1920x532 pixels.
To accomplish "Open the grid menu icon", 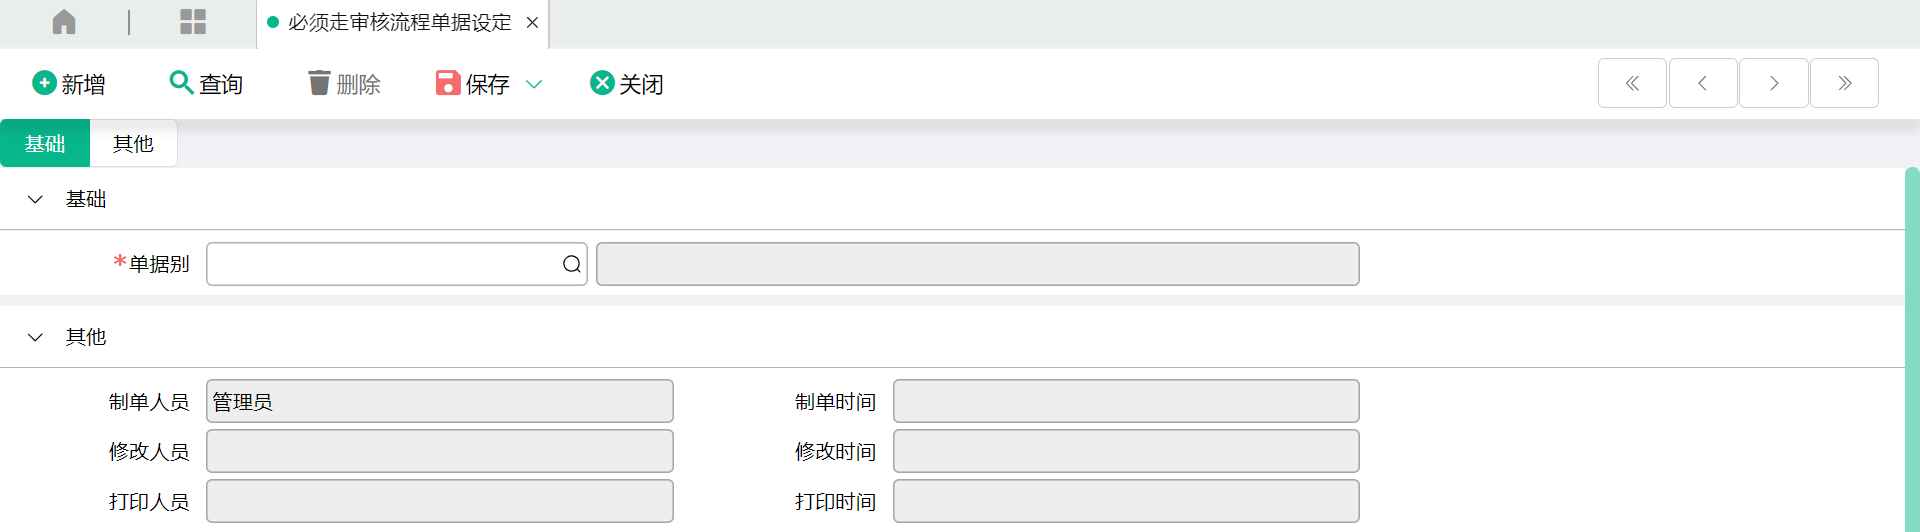I will click(193, 22).
